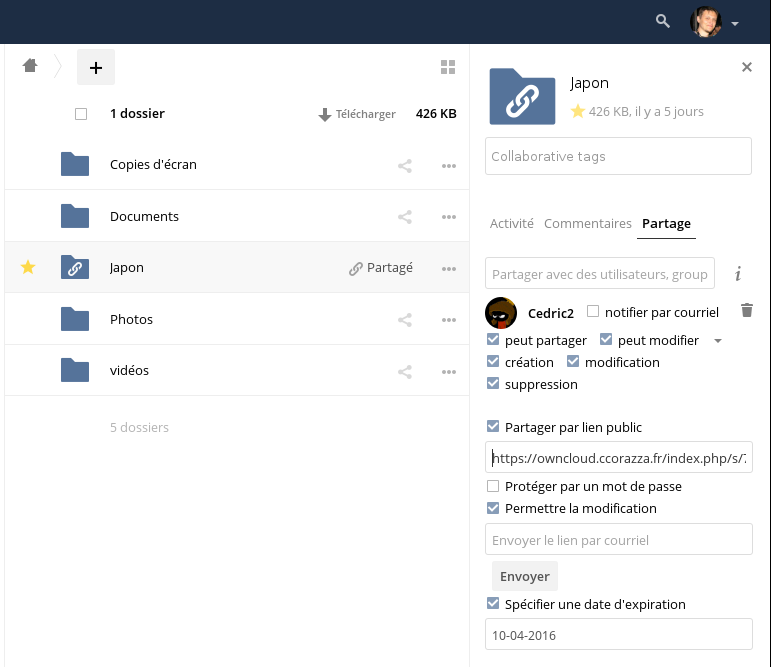Click share icon for Documents folder

[405, 216]
